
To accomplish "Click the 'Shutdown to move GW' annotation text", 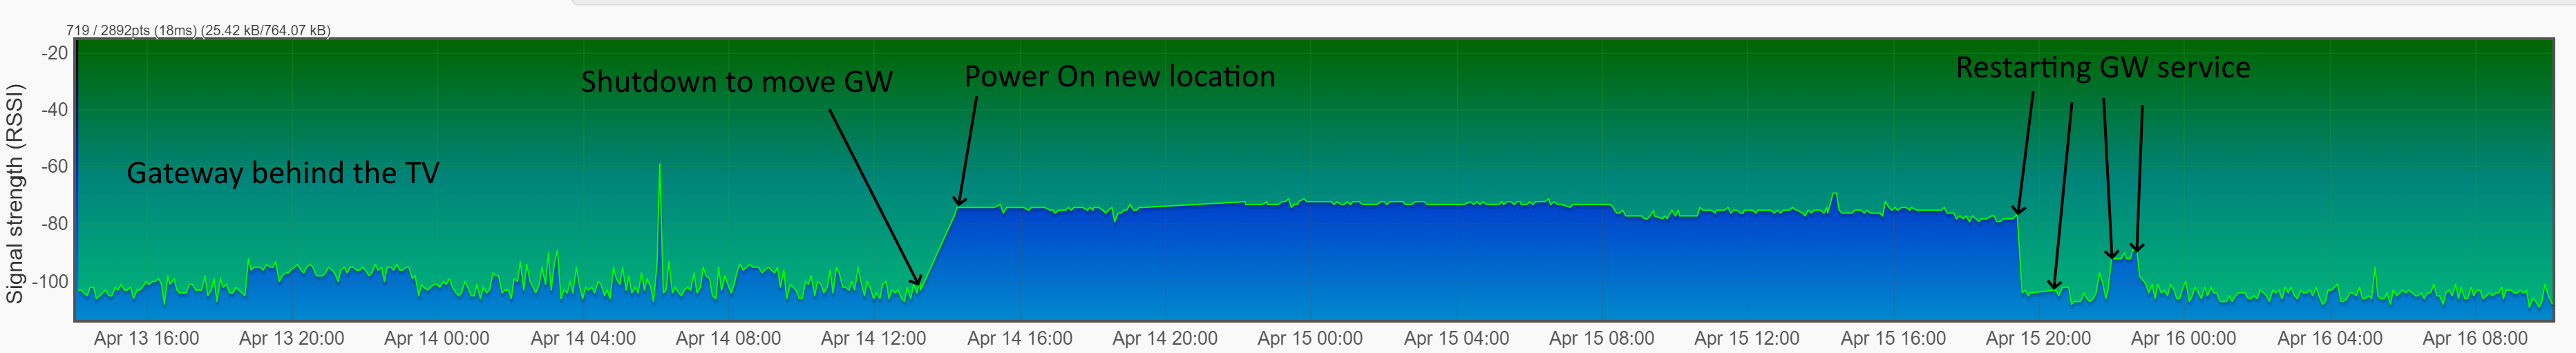I will [x=736, y=82].
